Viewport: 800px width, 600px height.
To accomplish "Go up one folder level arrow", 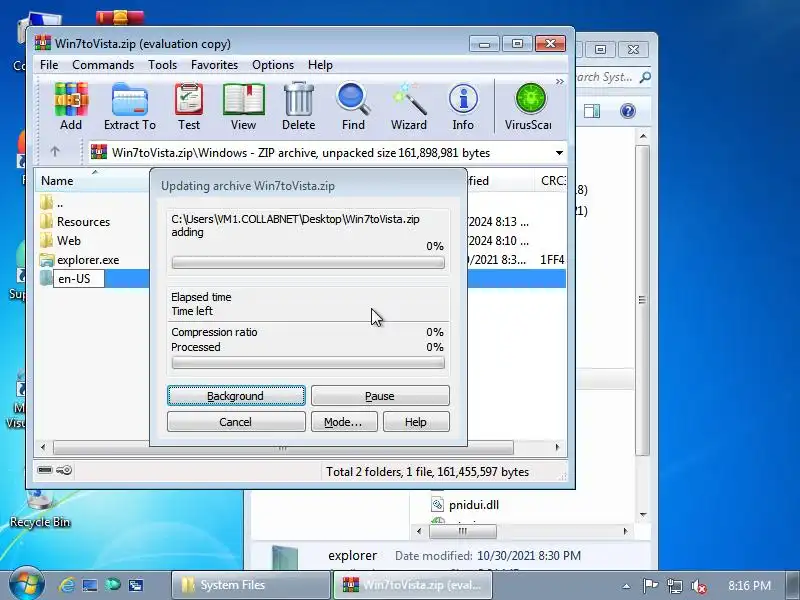I will [x=55, y=152].
